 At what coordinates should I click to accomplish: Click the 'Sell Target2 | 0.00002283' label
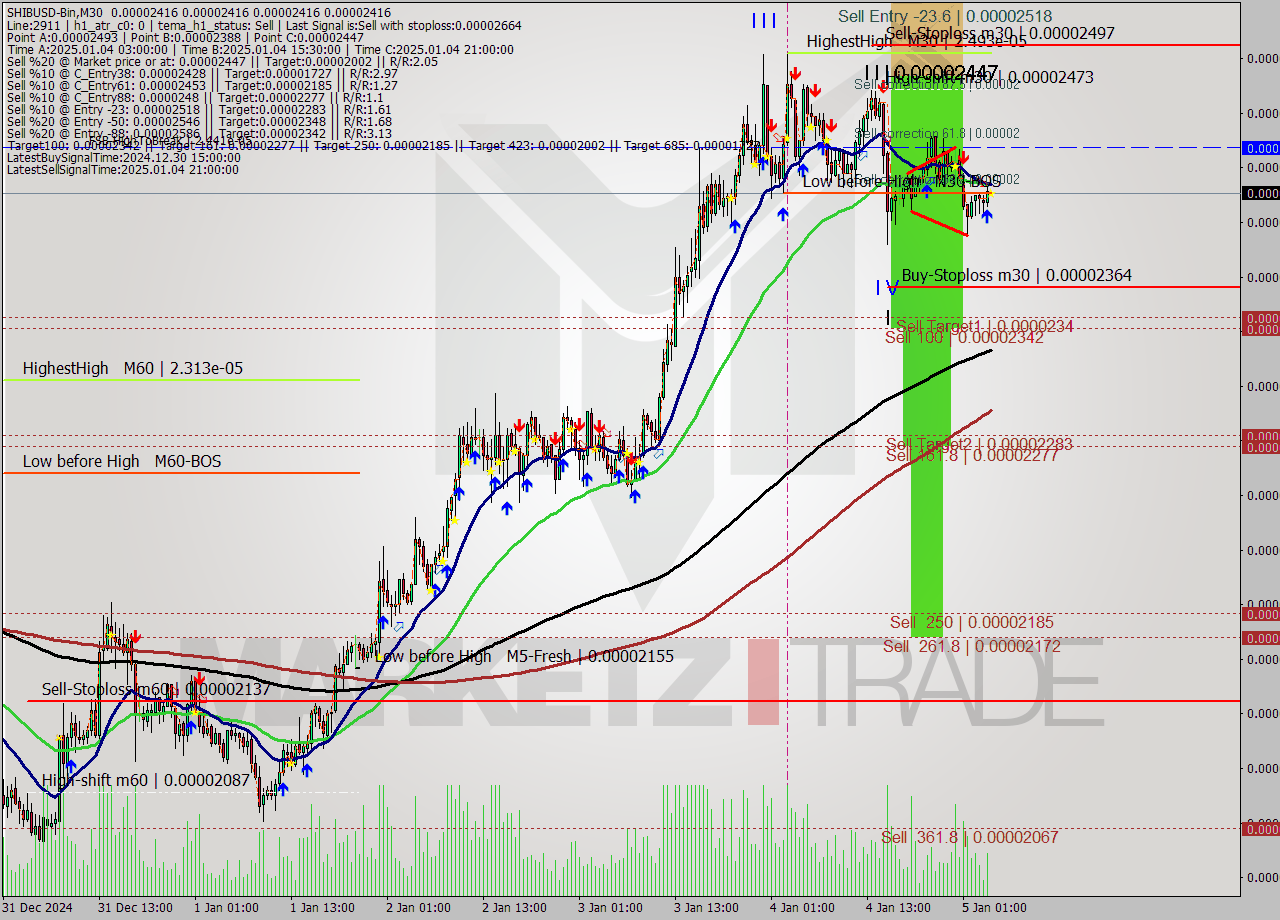click(979, 443)
